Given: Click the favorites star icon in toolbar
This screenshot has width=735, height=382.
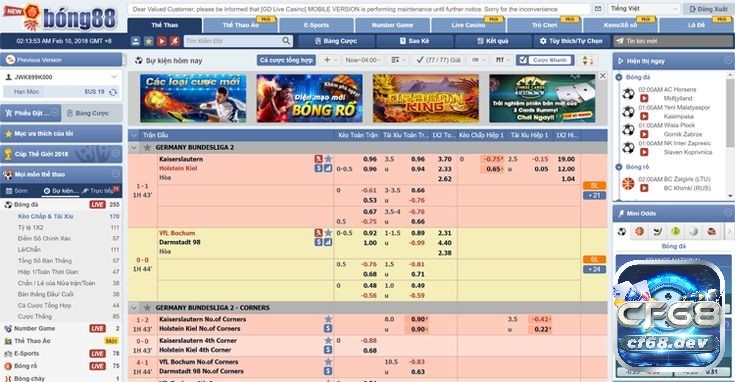Looking at the screenshot, I should (149, 41).
